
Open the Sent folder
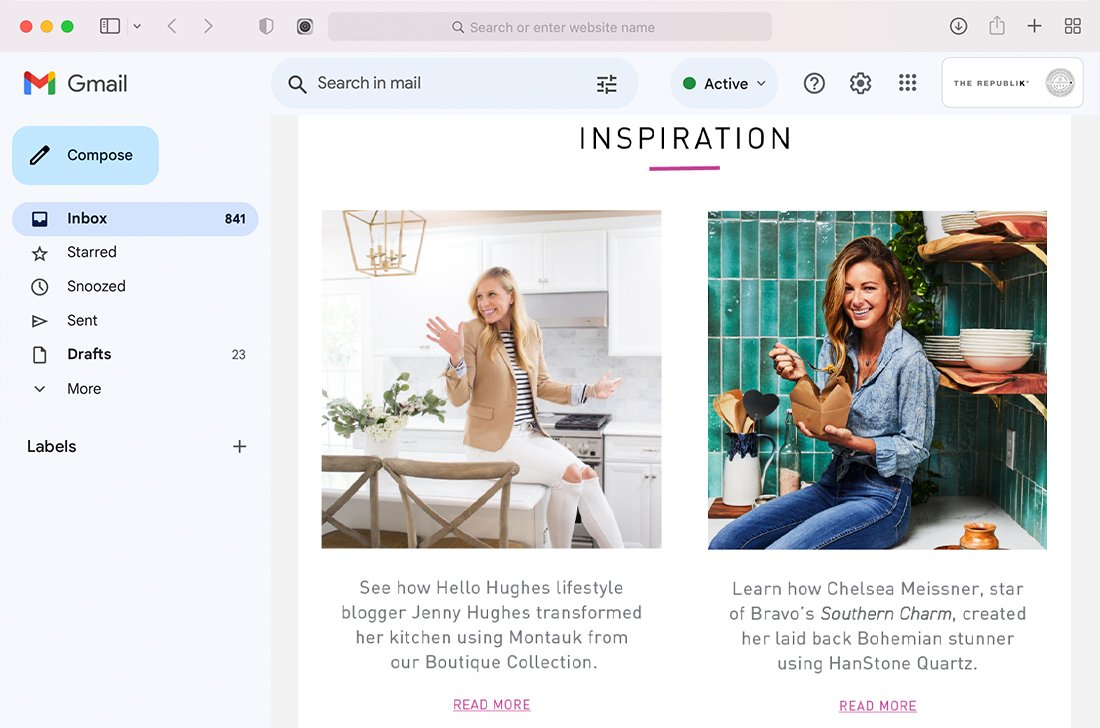point(135,321)
